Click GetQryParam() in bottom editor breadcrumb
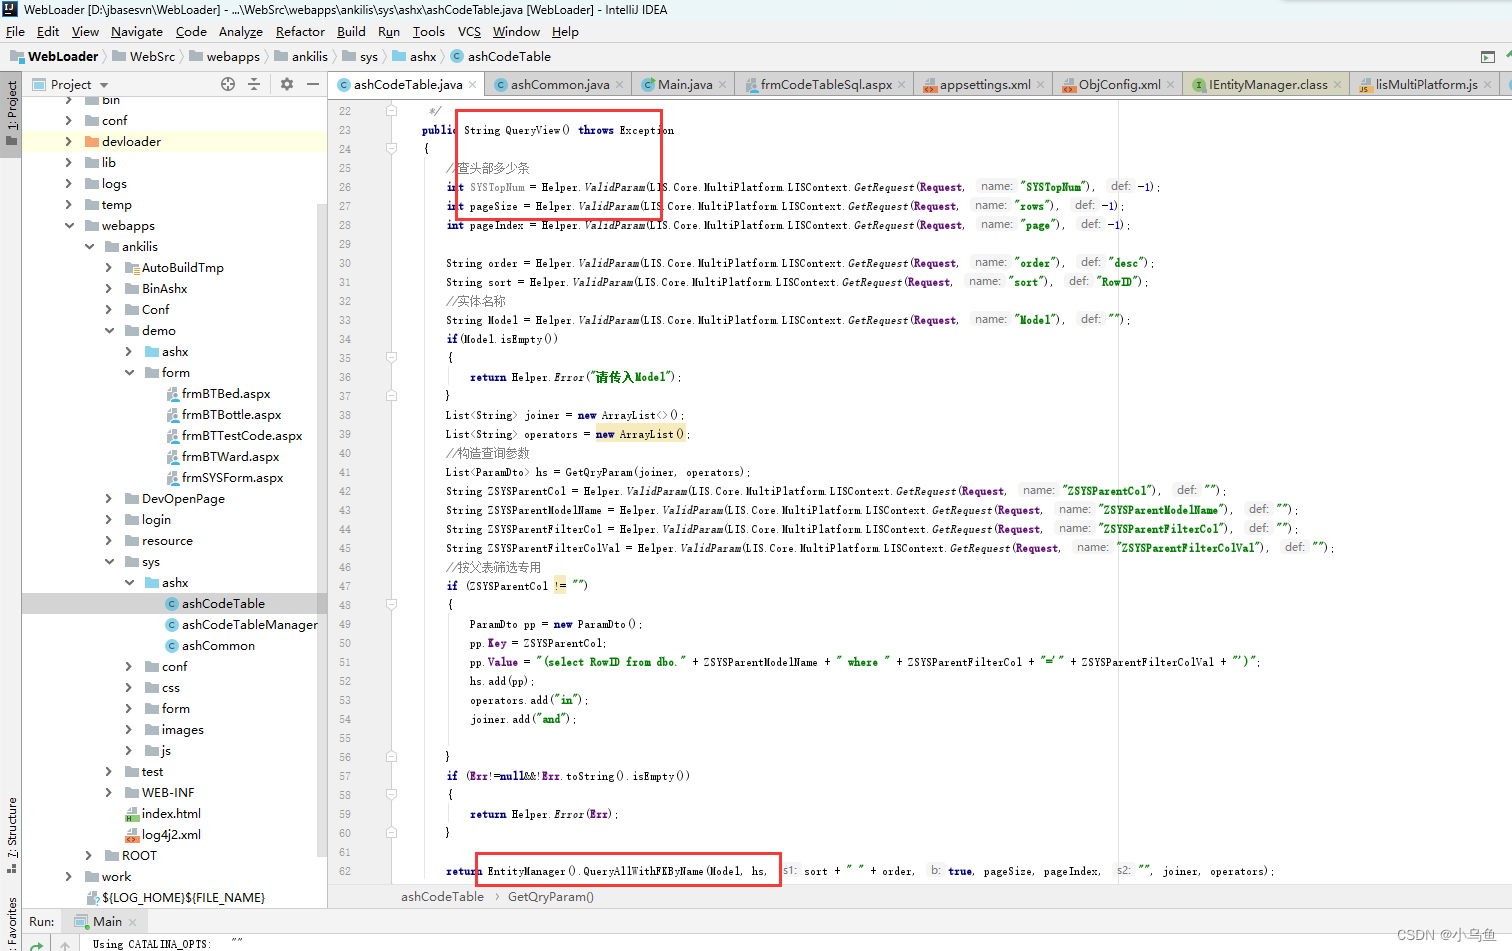Screen dimensions: 1512x951 (551, 897)
